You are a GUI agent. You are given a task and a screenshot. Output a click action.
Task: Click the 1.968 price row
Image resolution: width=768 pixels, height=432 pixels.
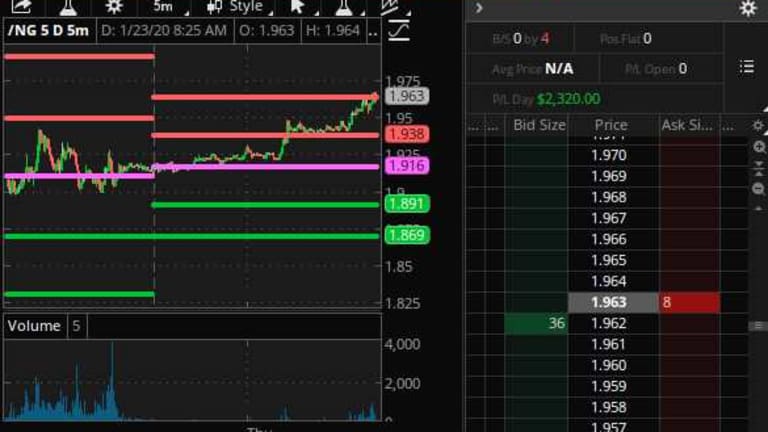608,197
